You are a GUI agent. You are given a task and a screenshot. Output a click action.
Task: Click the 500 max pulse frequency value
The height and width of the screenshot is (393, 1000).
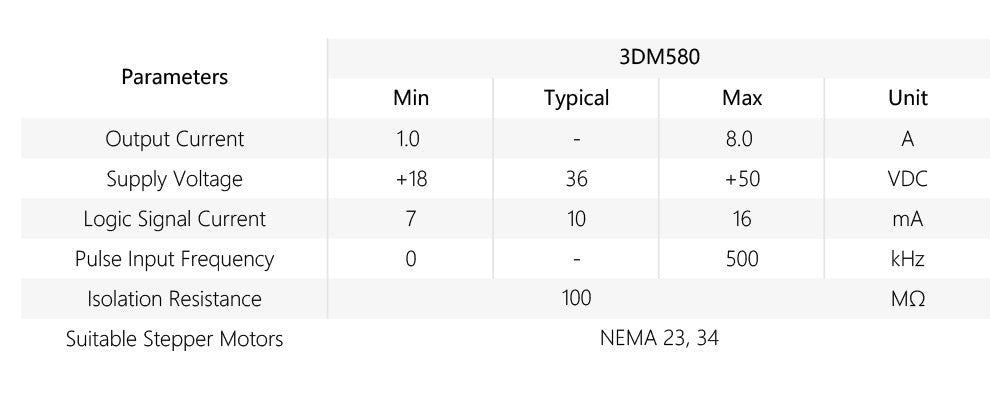click(742, 259)
